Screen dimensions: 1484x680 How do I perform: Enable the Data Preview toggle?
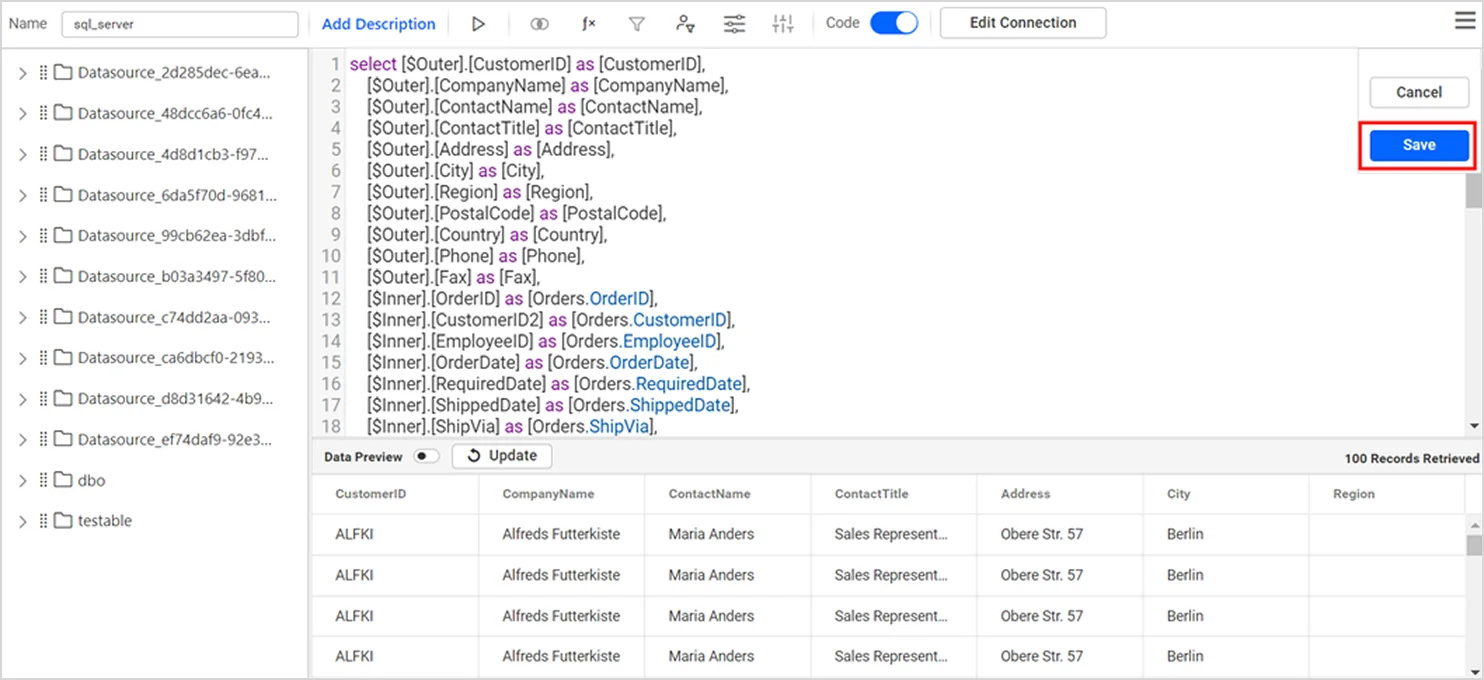point(427,456)
